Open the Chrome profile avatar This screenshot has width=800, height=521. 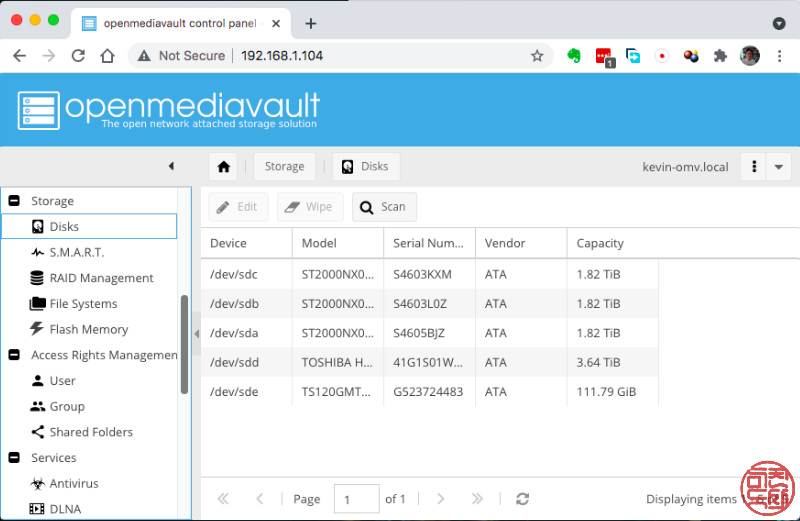(749, 56)
